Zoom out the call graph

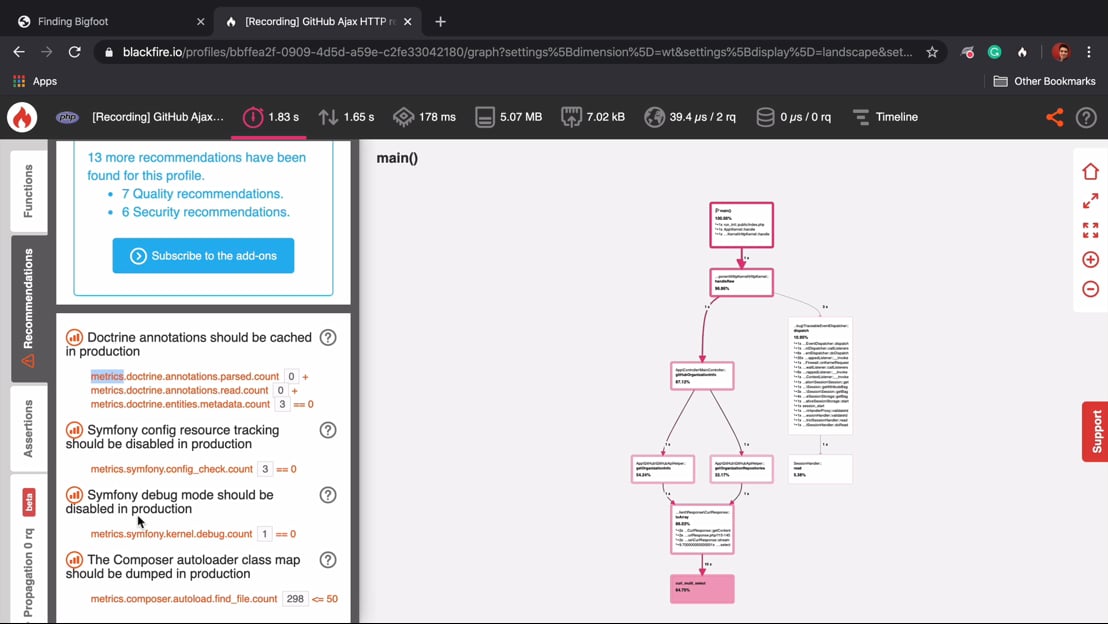click(1090, 289)
